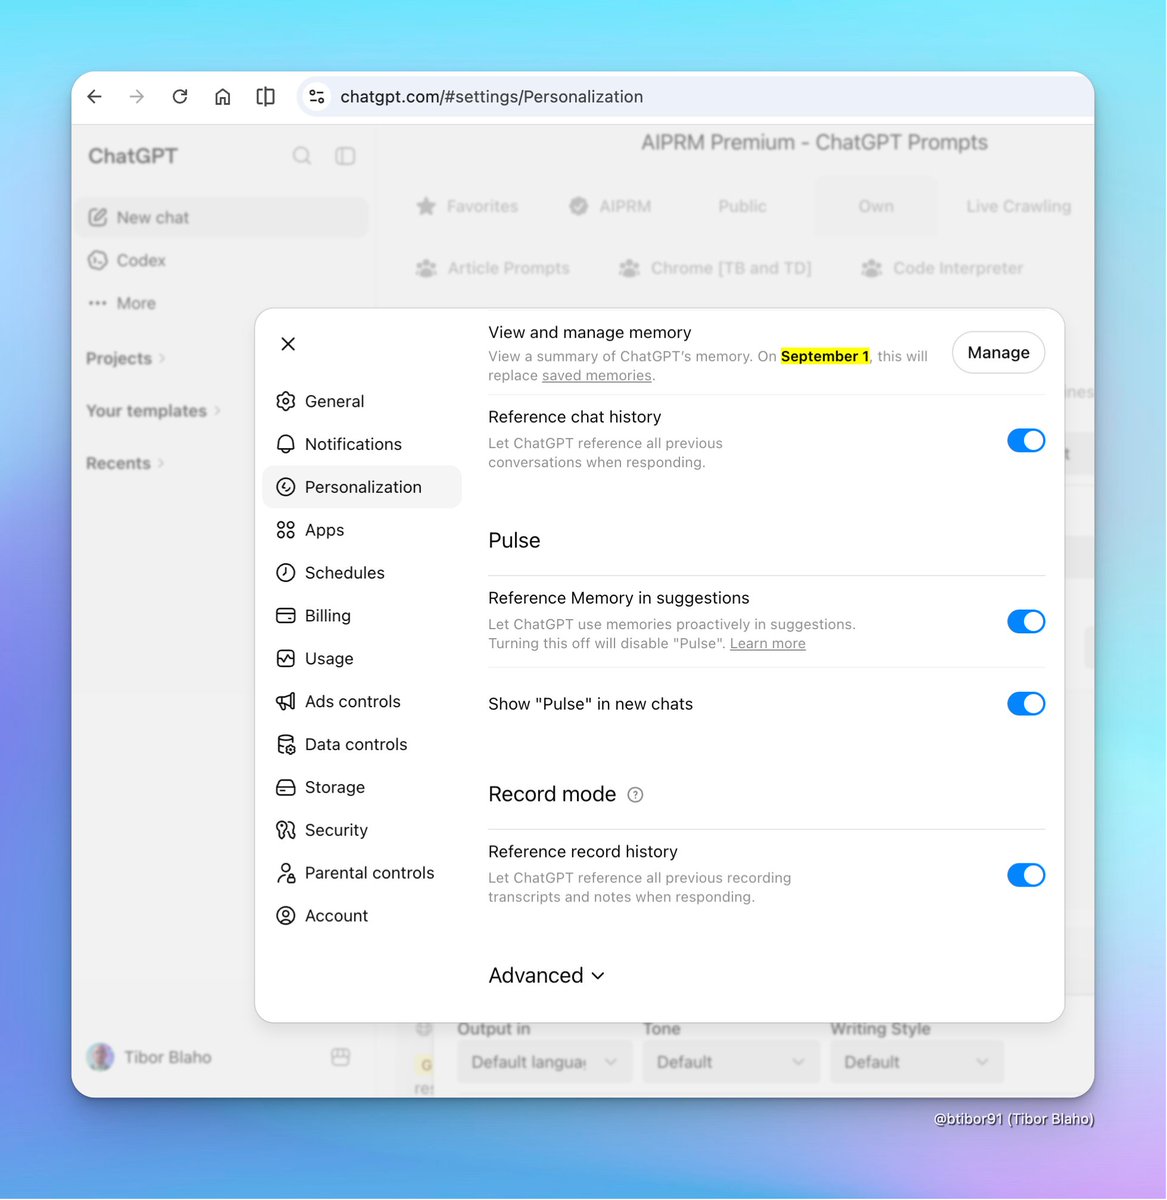Image resolution: width=1167 pixels, height=1200 pixels.
Task: Close the settings dialog with the X
Action: click(x=288, y=344)
